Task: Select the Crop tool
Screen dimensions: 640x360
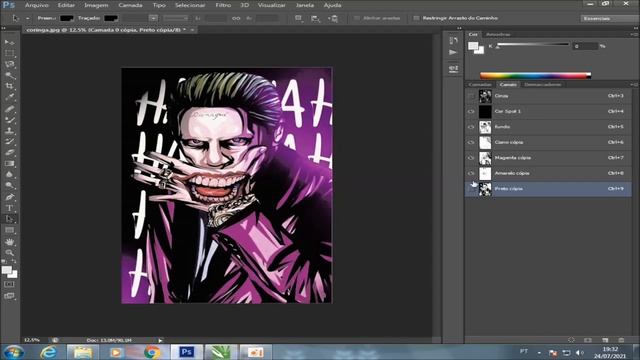Action: (x=9, y=86)
